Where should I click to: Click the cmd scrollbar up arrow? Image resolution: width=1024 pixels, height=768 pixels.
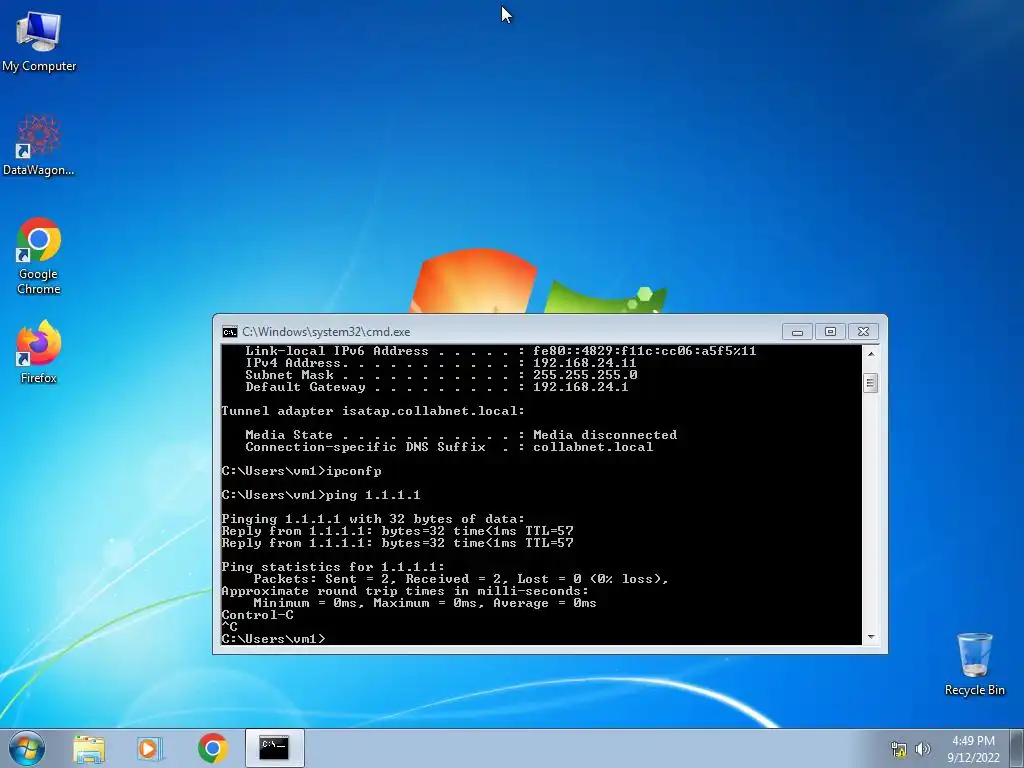pos(871,353)
